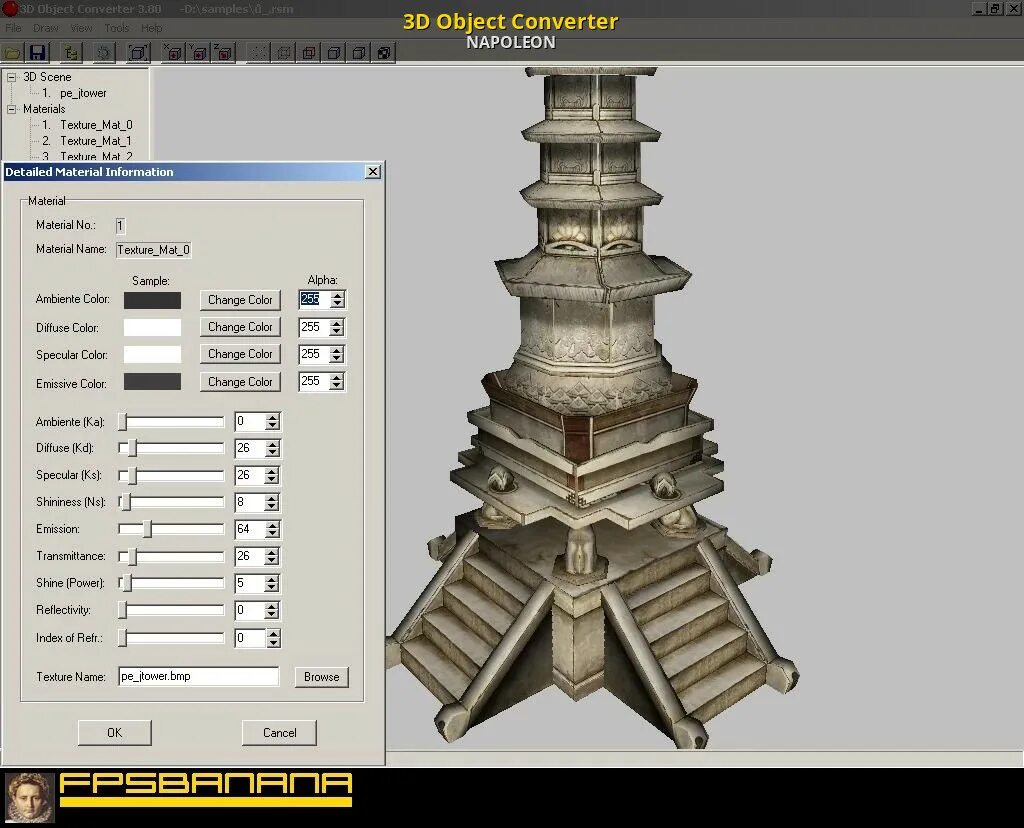Viewport: 1024px width, 828px height.
Task: Click the Emission slider handle
Action: click(x=148, y=529)
